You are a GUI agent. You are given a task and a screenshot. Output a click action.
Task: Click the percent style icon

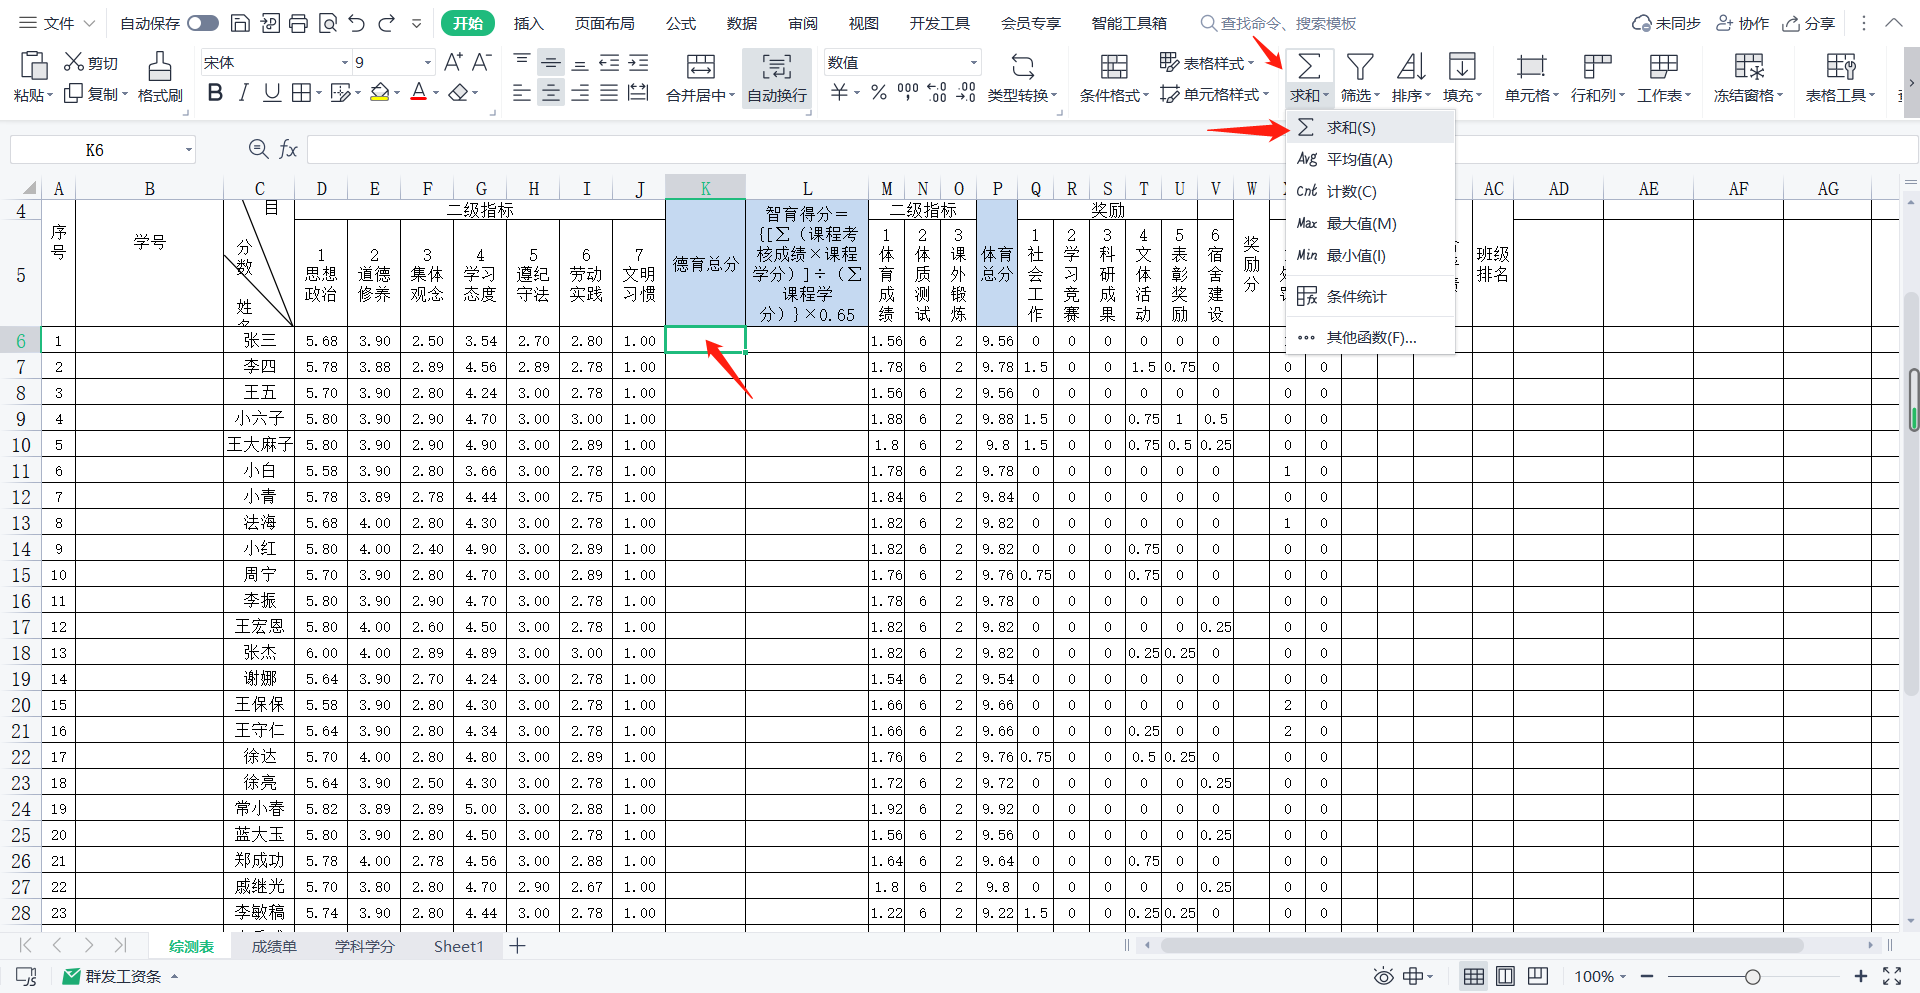tap(878, 93)
